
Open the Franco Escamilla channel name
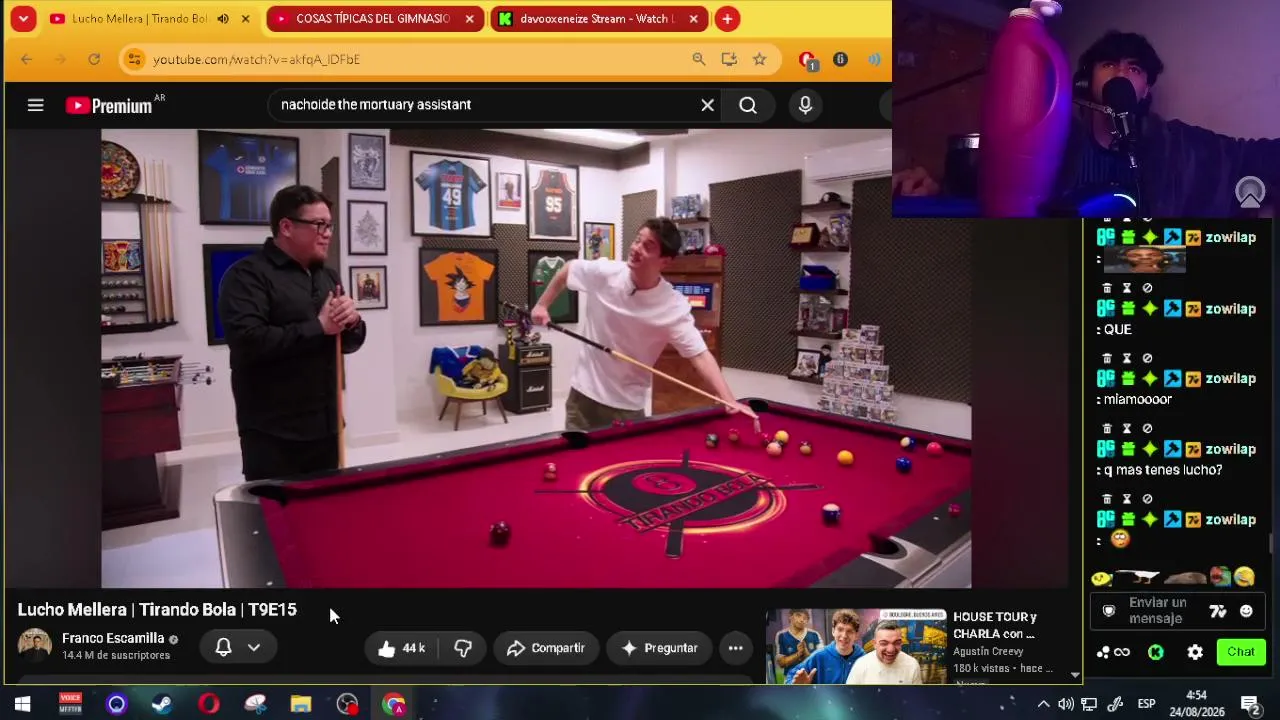[x=113, y=638]
